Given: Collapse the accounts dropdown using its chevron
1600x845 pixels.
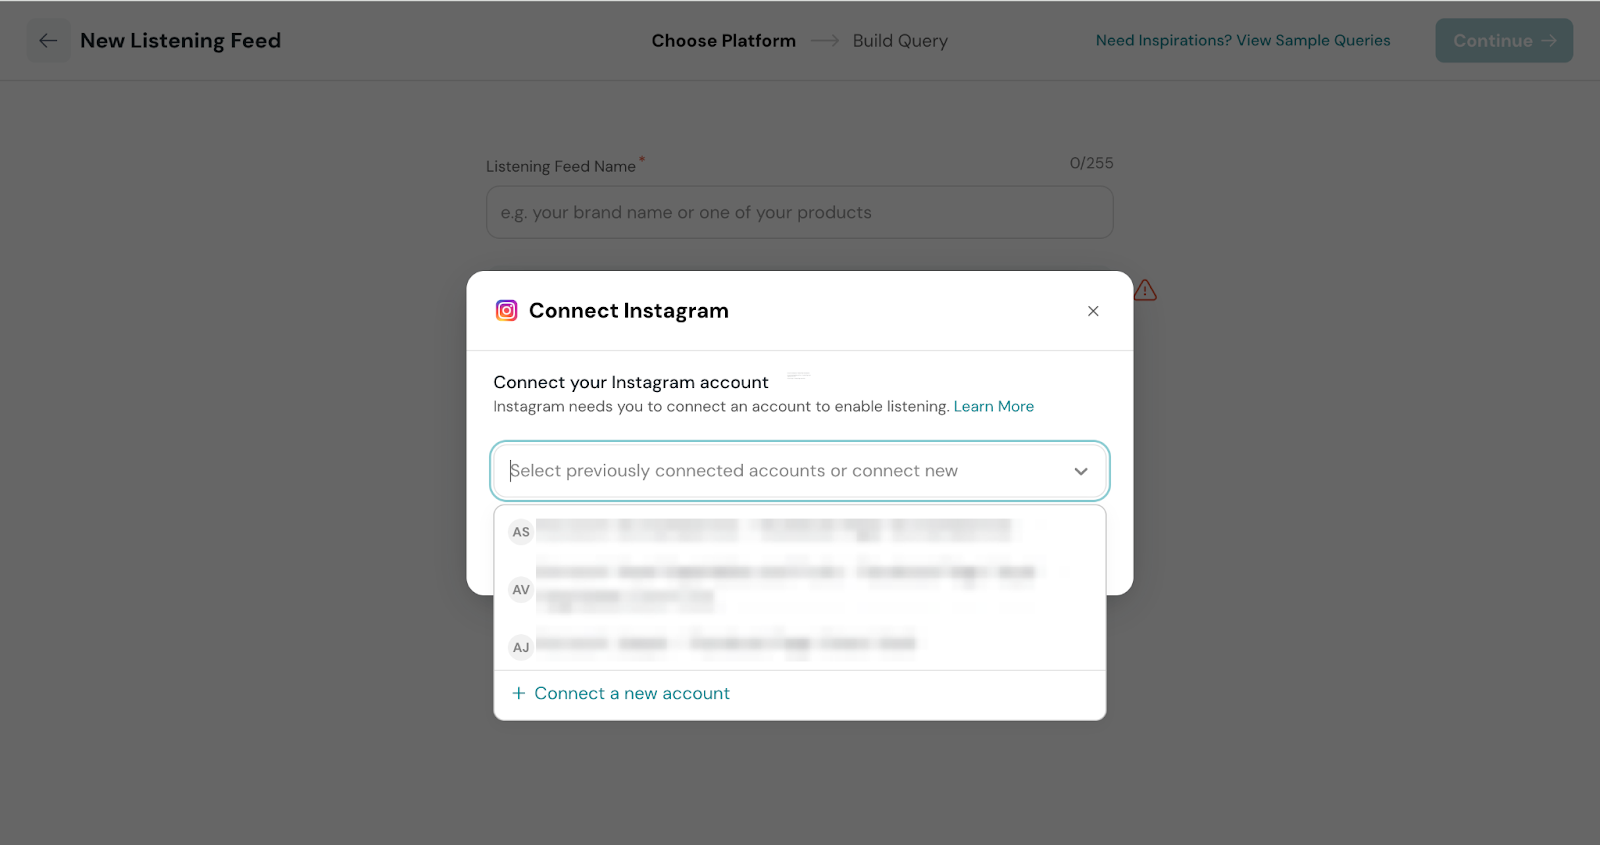Looking at the screenshot, I should pyautogui.click(x=1080, y=471).
